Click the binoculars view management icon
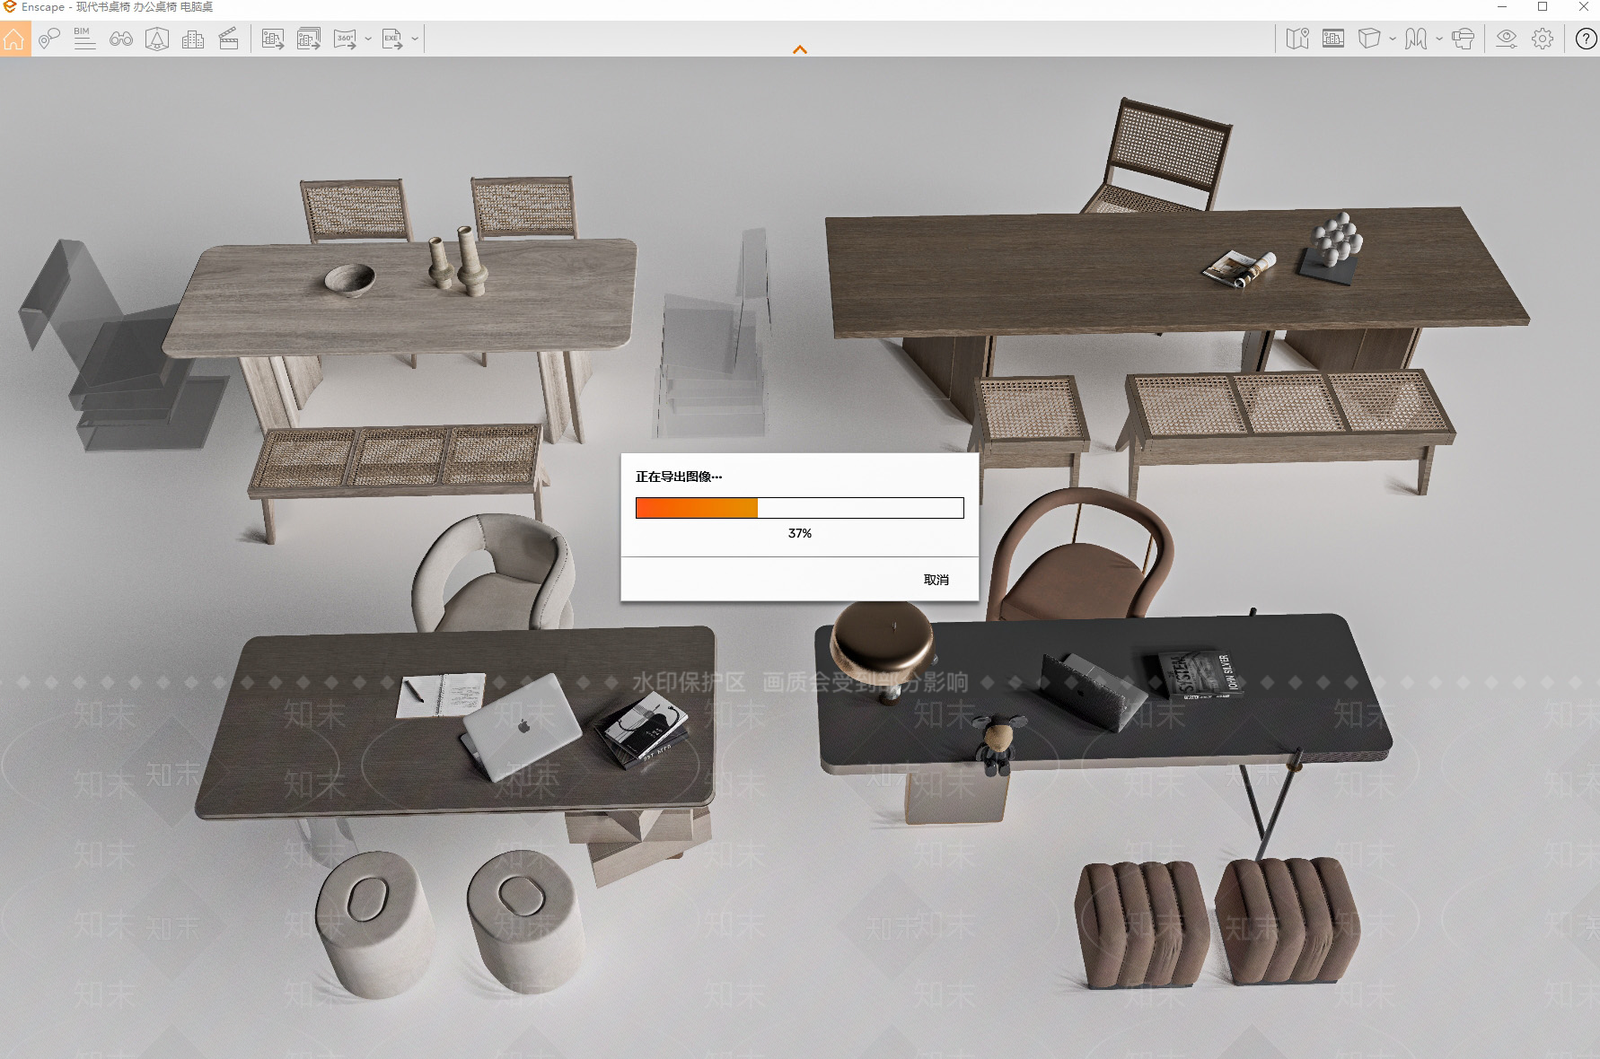 pyautogui.click(x=121, y=39)
